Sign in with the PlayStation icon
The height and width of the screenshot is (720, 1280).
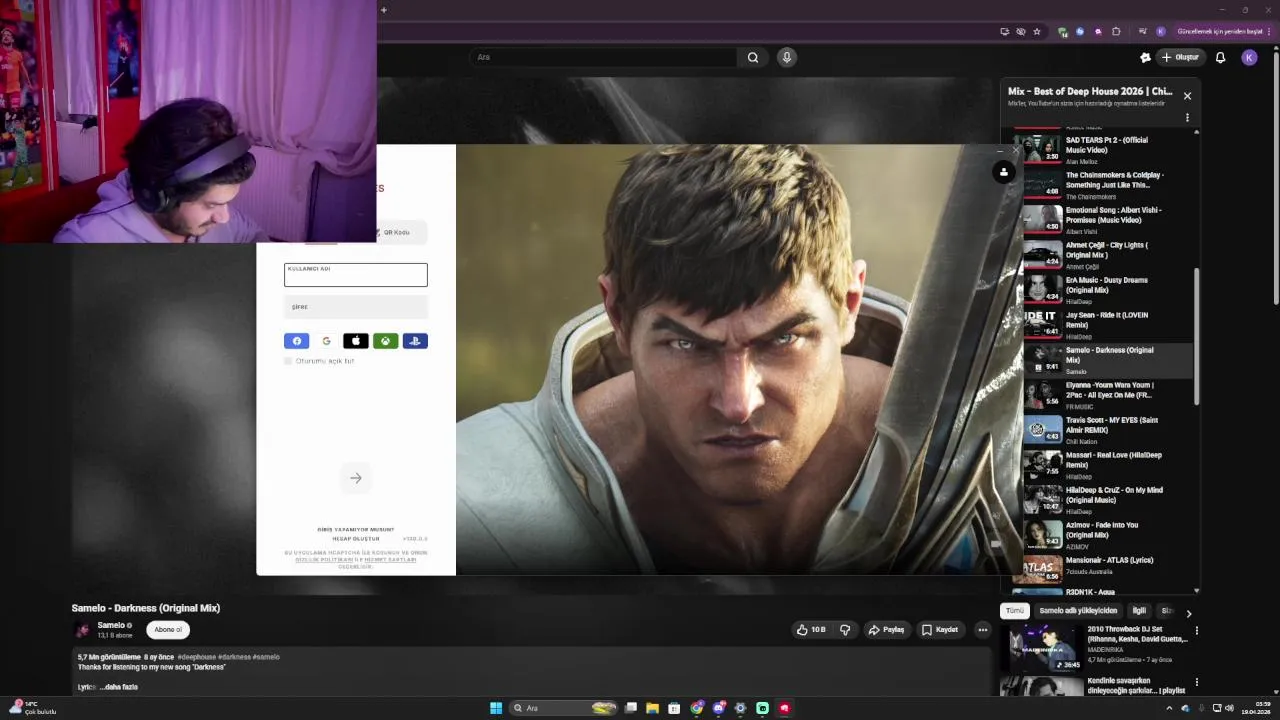[415, 341]
